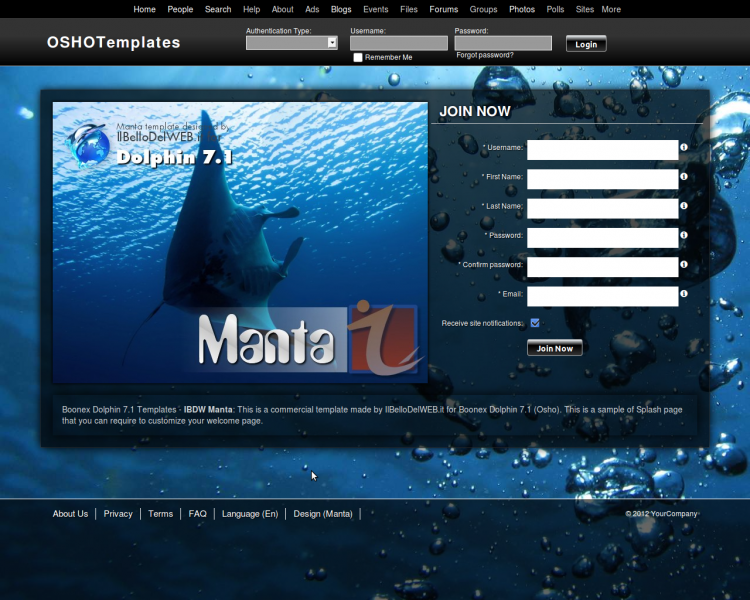Click the First Name input field
Viewport: 750px width, 600px height.
tap(603, 179)
